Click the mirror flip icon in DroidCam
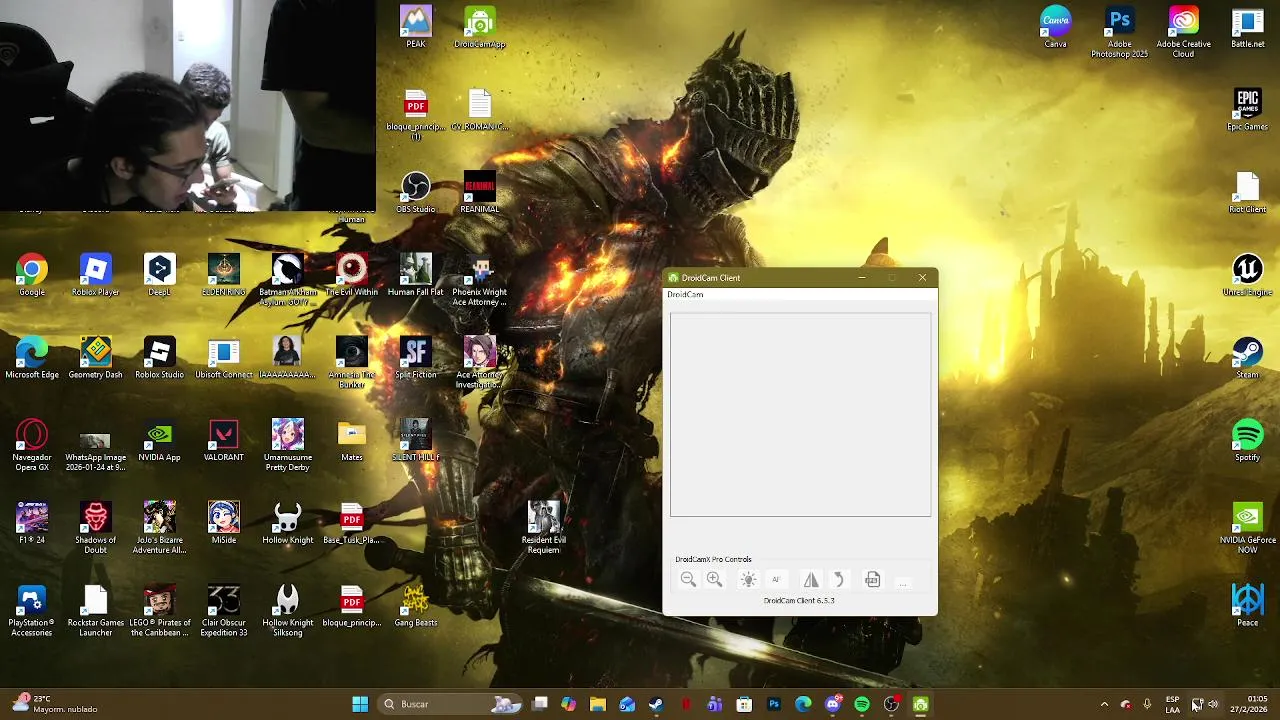 pos(811,580)
